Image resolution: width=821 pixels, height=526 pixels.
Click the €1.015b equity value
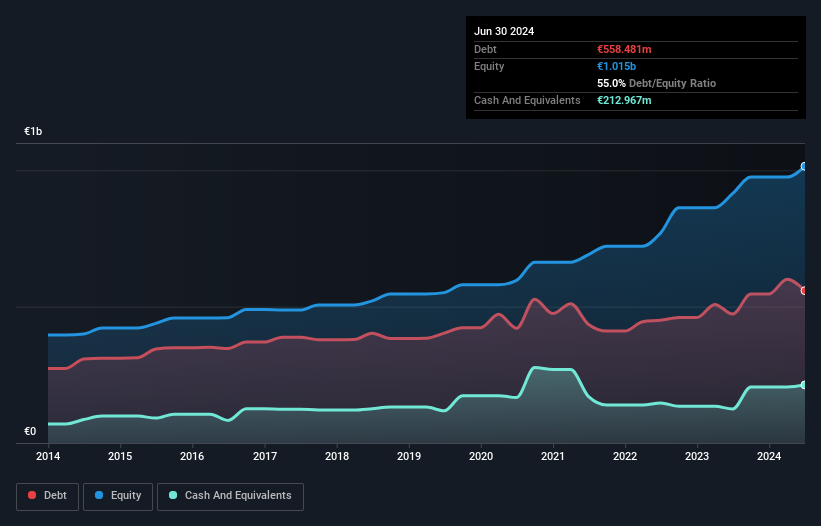click(616, 66)
